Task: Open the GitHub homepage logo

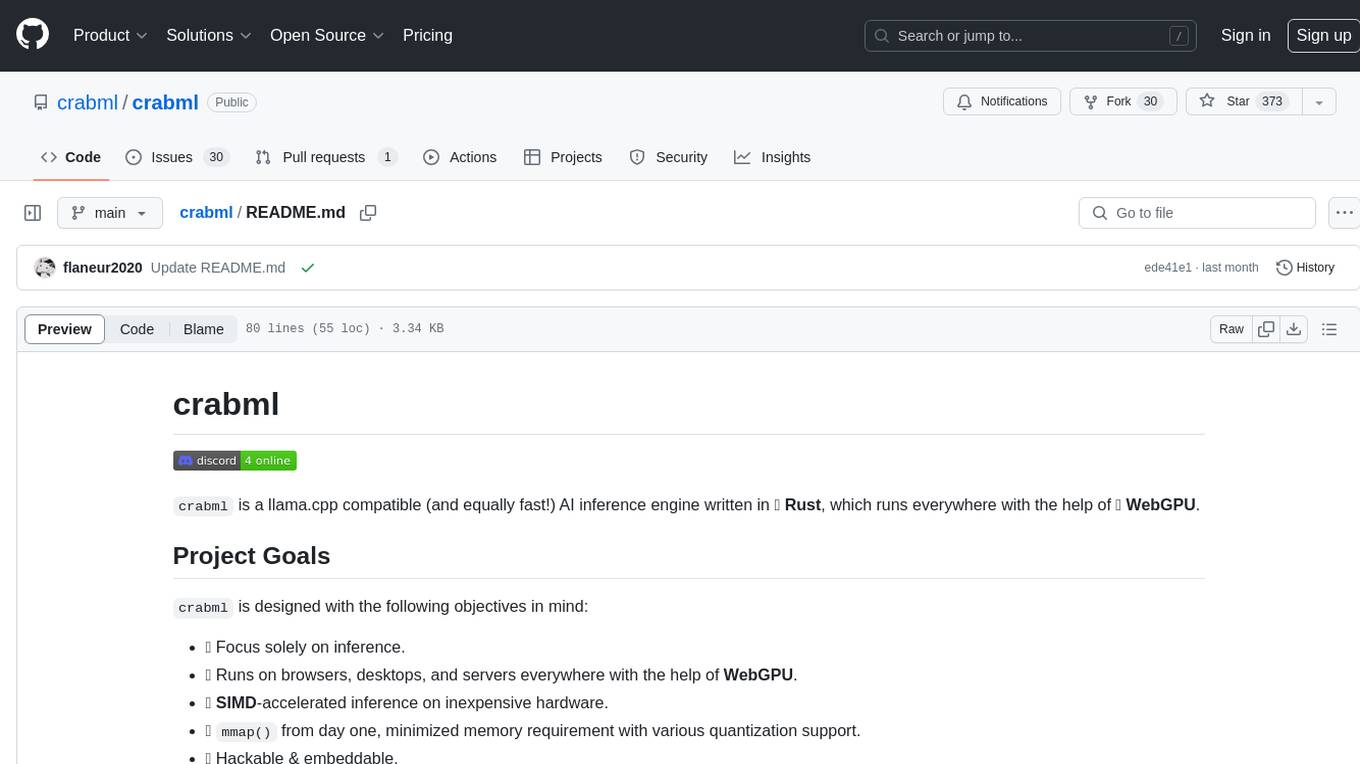Action: coord(33,35)
